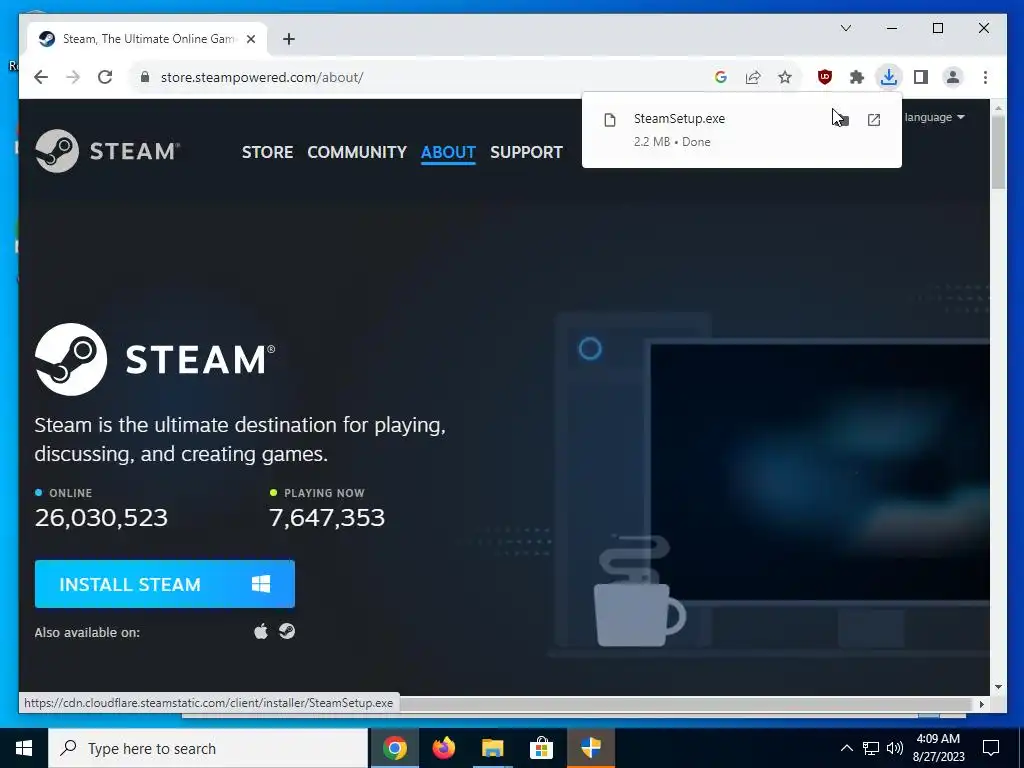This screenshot has width=1024, height=768.
Task: Click the forward navigation arrow
Action: [x=73, y=77]
